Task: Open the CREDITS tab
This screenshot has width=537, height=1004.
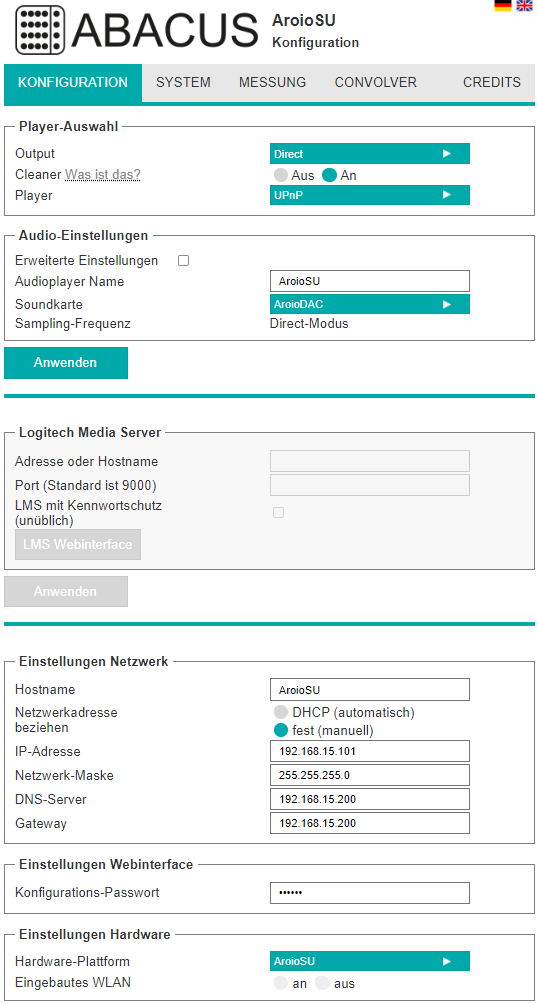Action: click(492, 83)
